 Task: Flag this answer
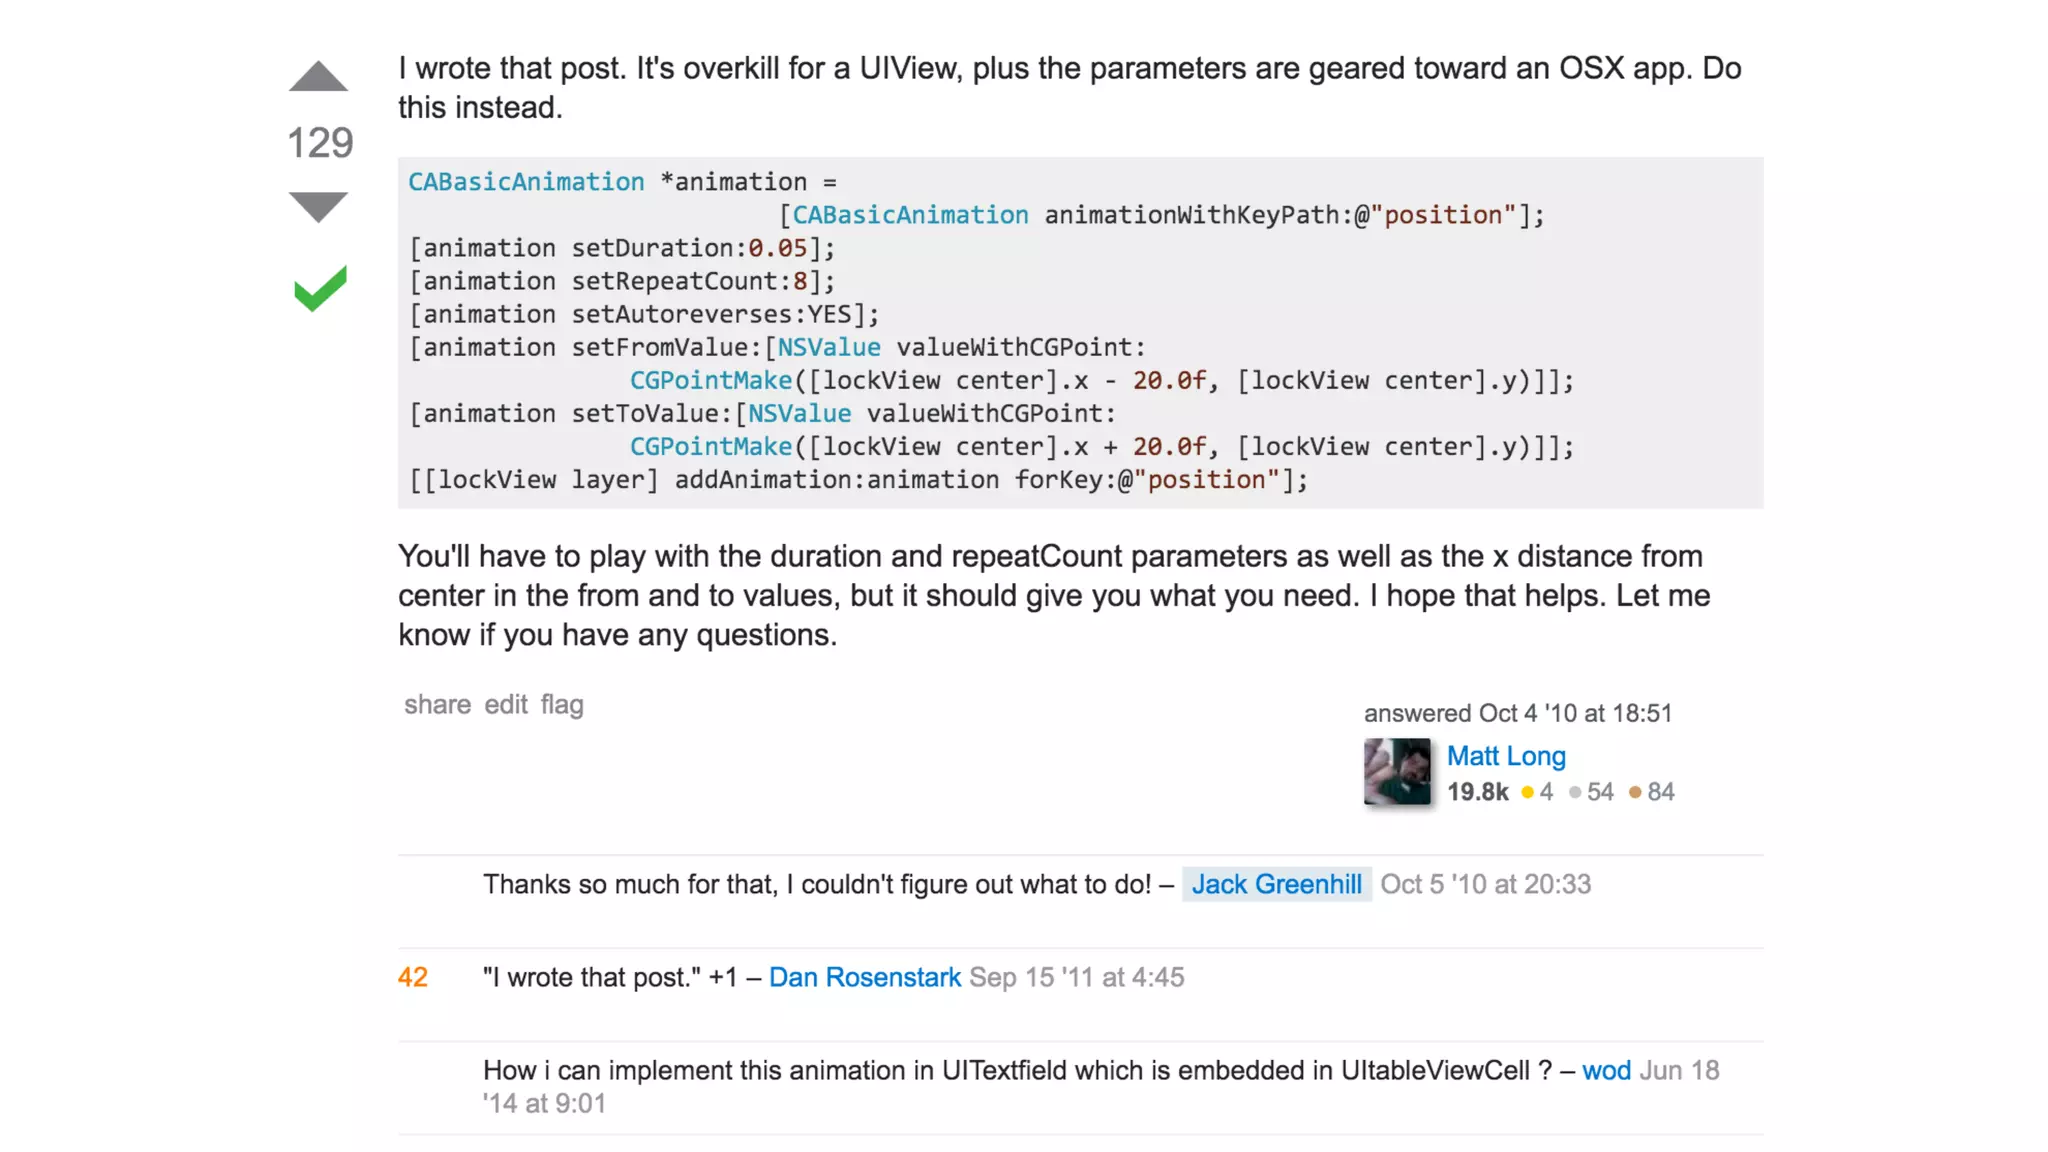tap(562, 705)
